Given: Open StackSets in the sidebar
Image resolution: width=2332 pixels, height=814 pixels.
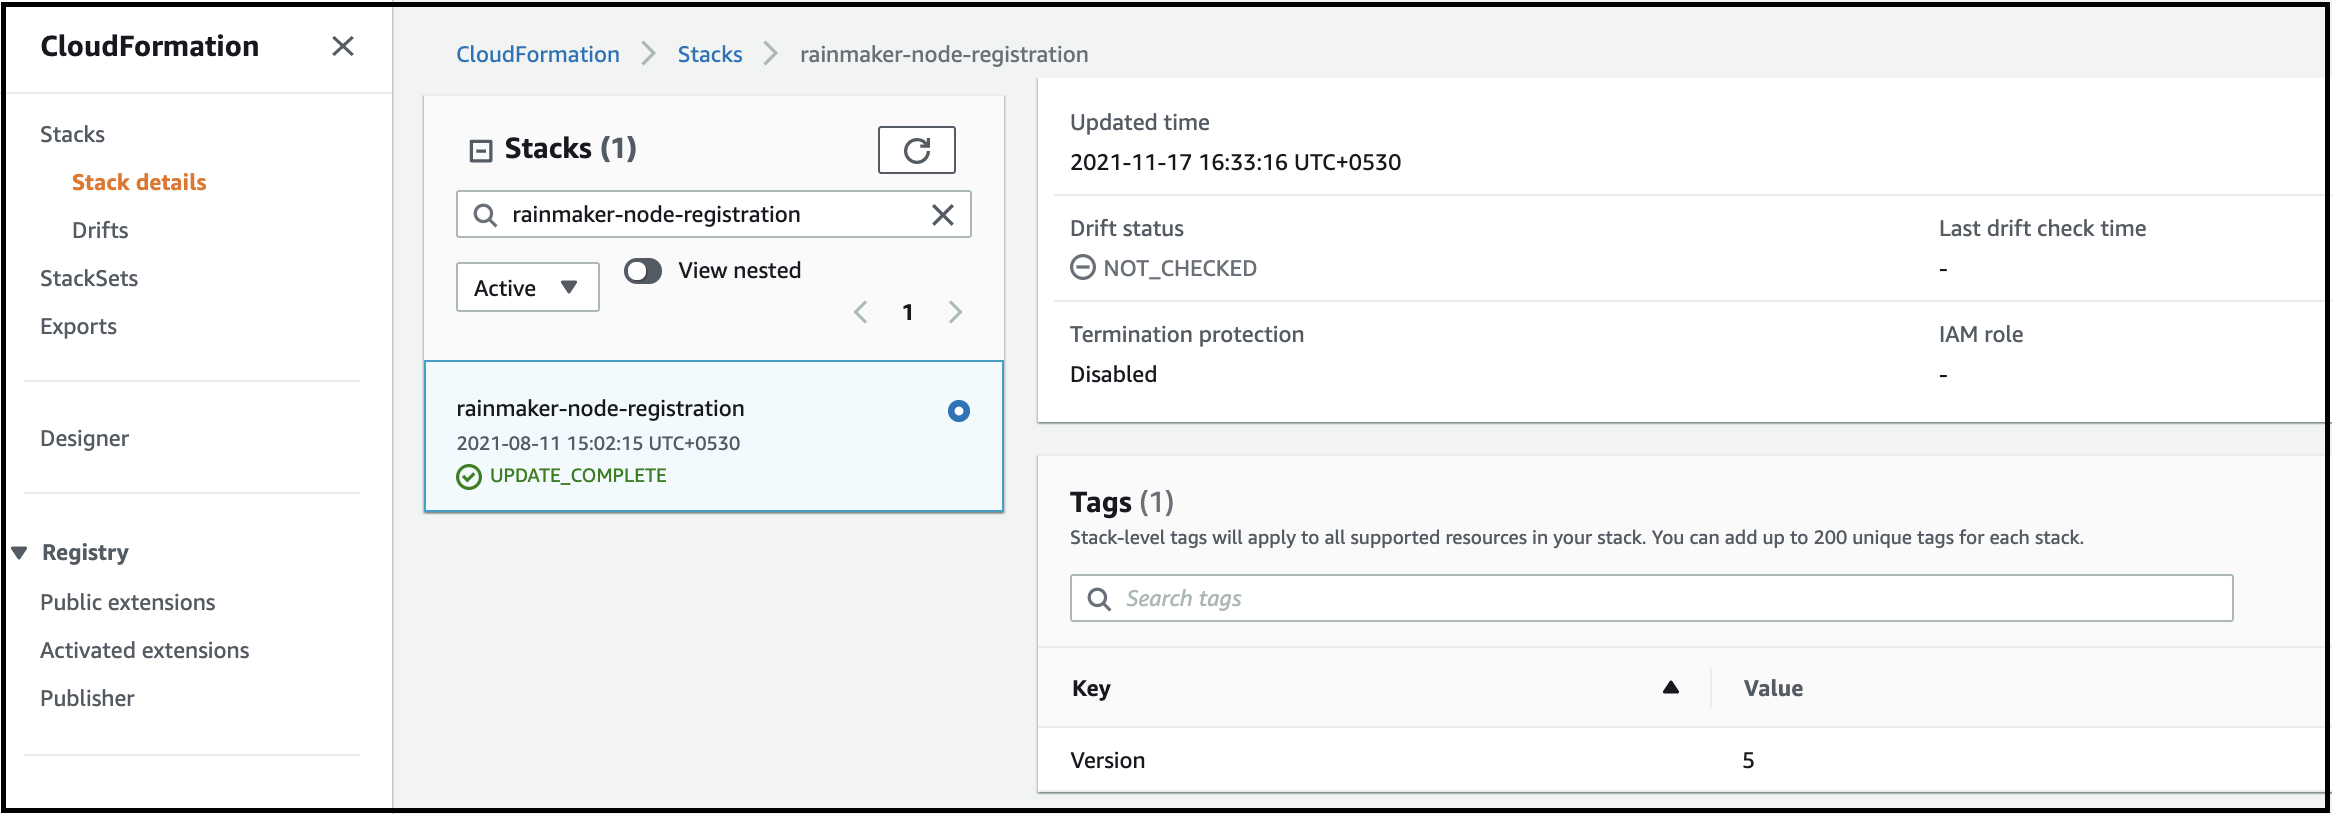Looking at the screenshot, I should [x=89, y=278].
